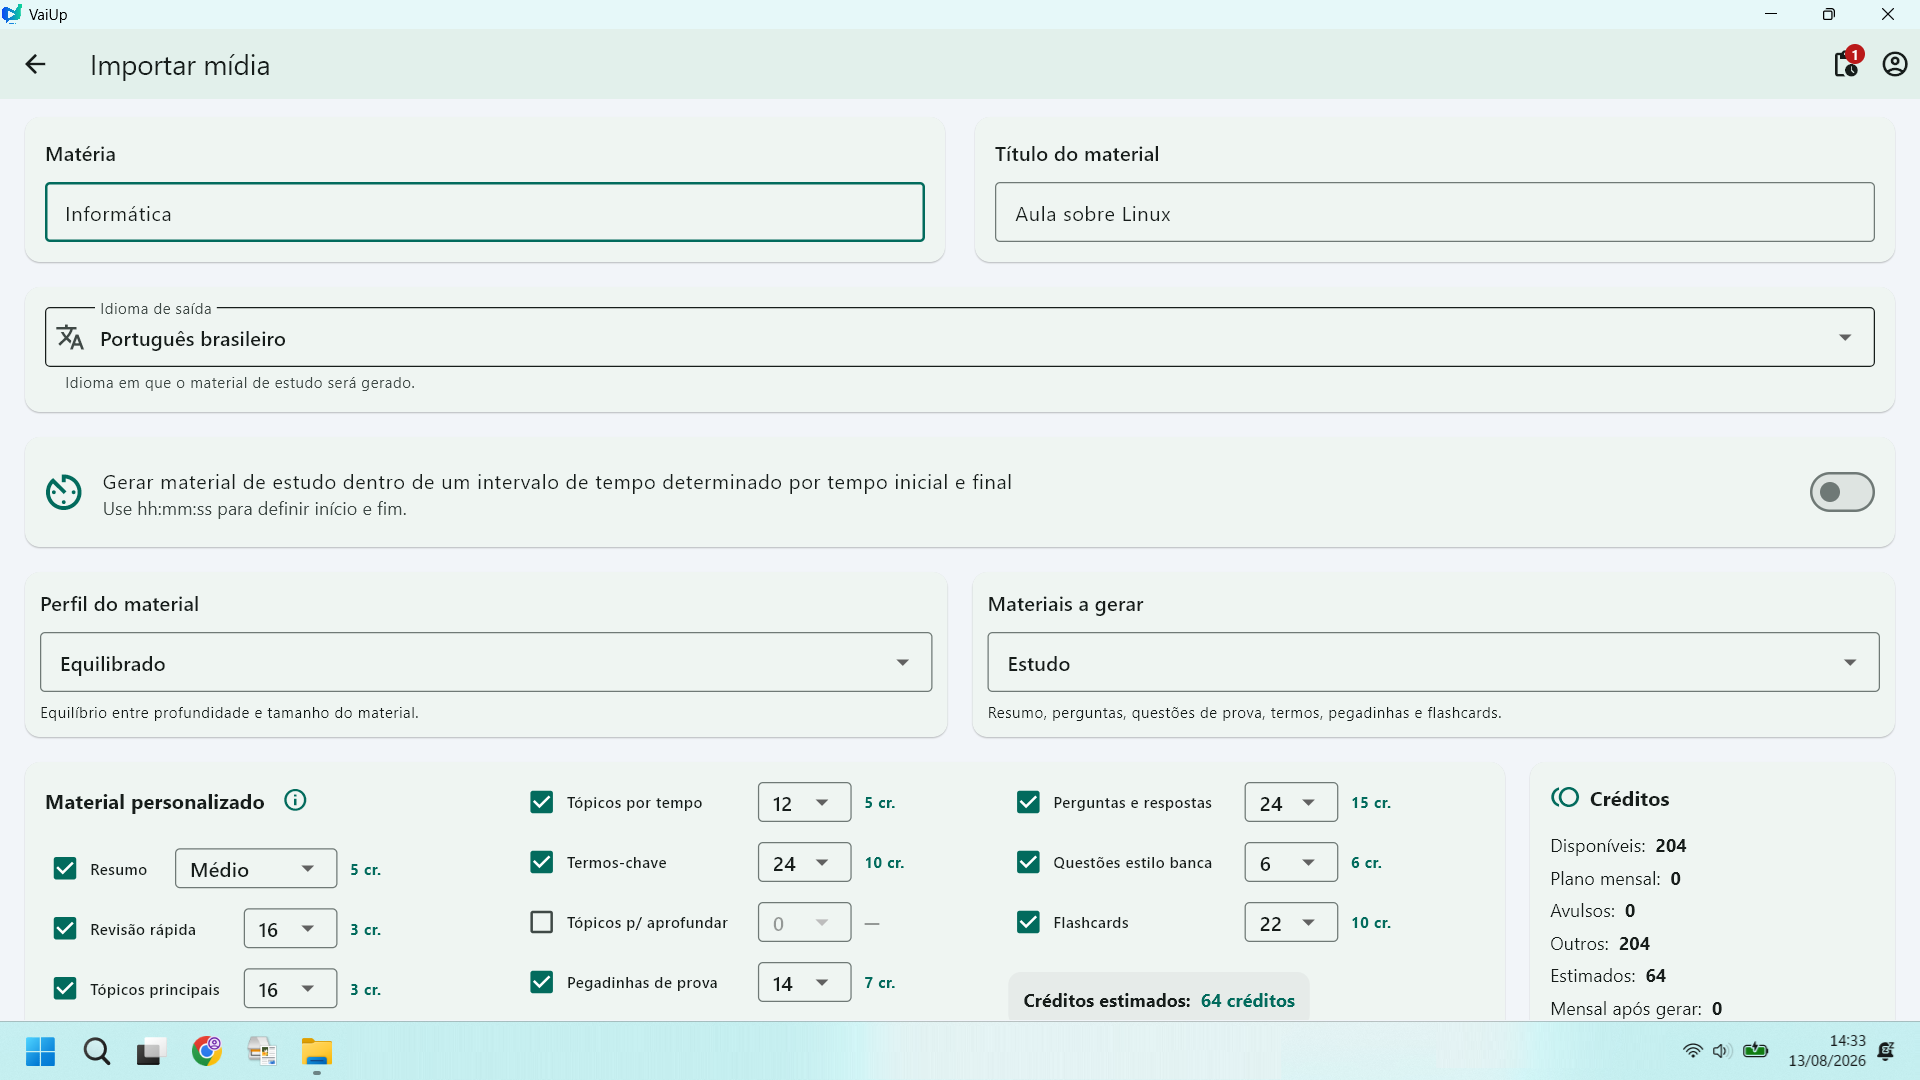Click the volume speaker tray icon
The image size is (1920, 1080).
[x=1721, y=1051]
